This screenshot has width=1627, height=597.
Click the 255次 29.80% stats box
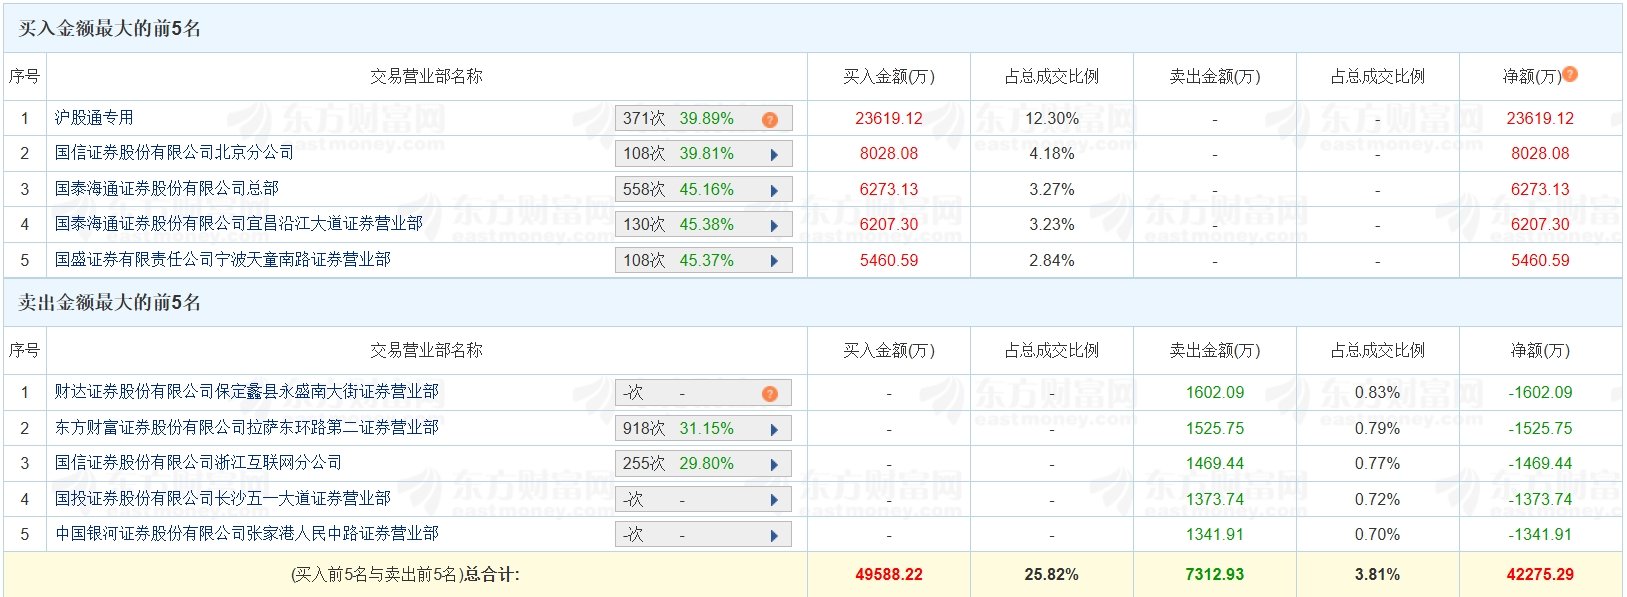[703, 464]
